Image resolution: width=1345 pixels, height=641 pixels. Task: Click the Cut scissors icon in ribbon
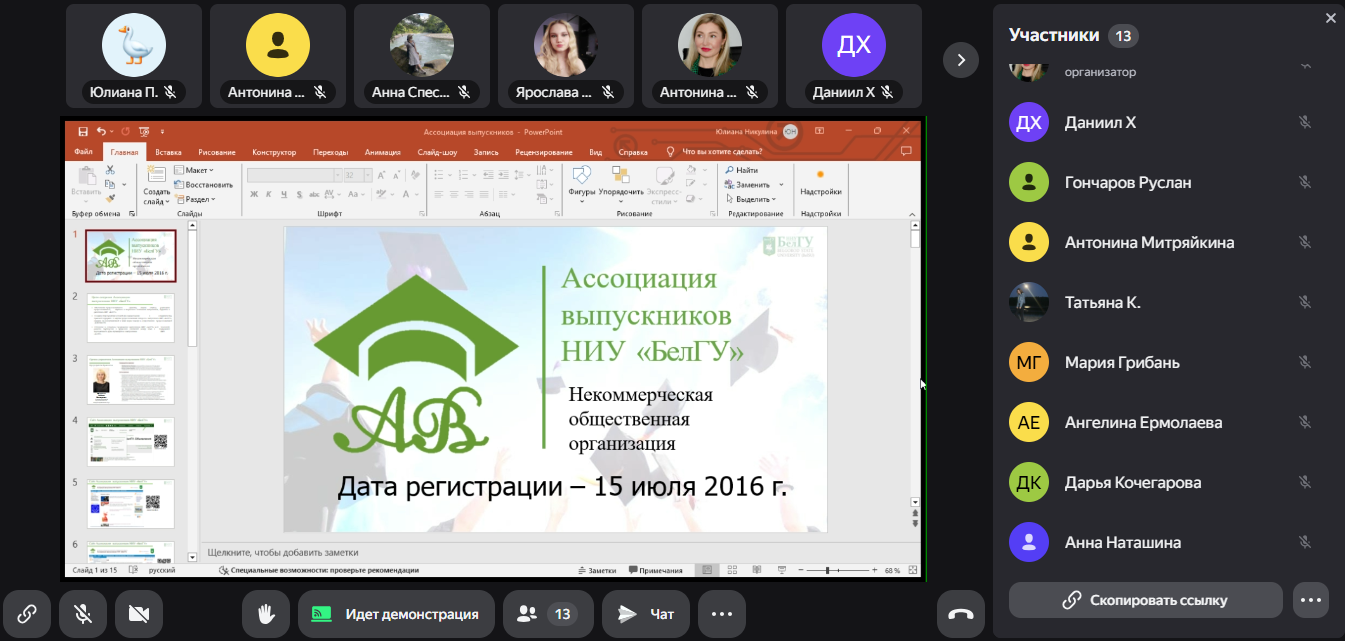(111, 171)
